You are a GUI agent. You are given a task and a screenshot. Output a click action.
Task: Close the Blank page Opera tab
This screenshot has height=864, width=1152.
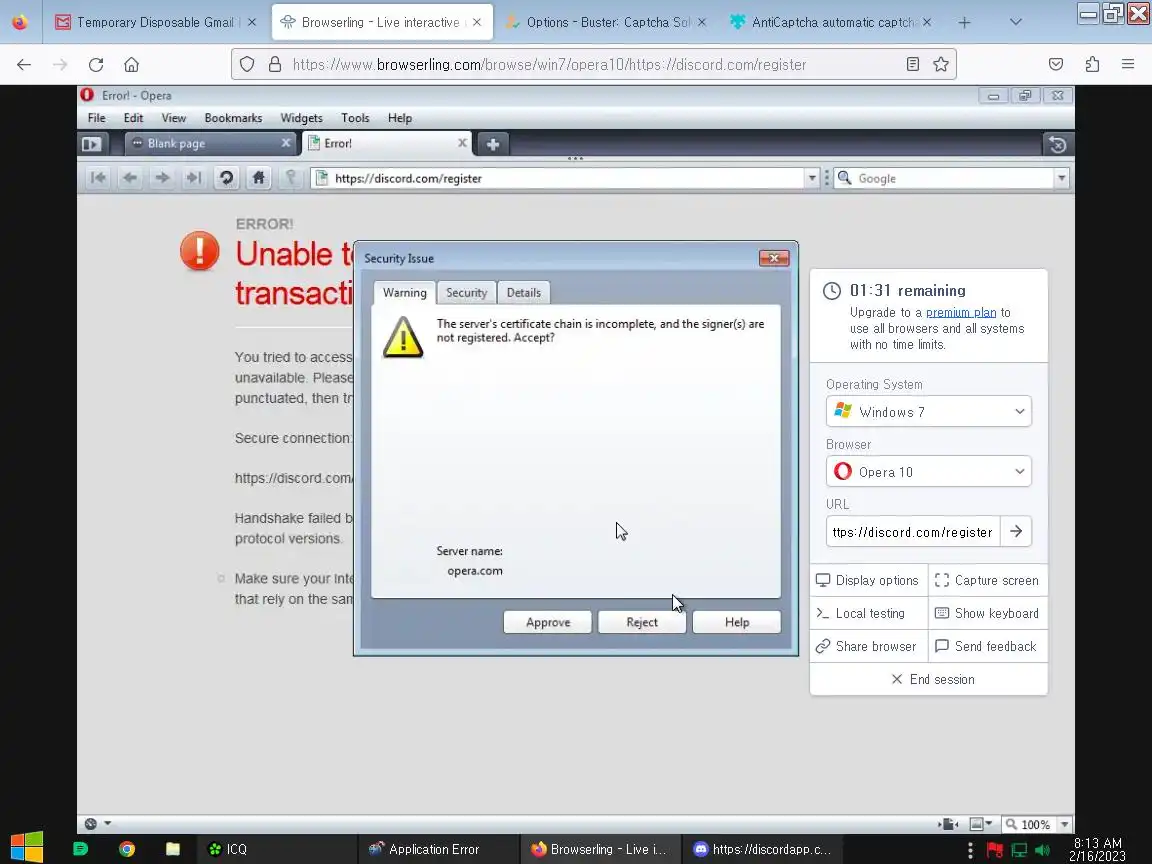pyautogui.click(x=286, y=143)
